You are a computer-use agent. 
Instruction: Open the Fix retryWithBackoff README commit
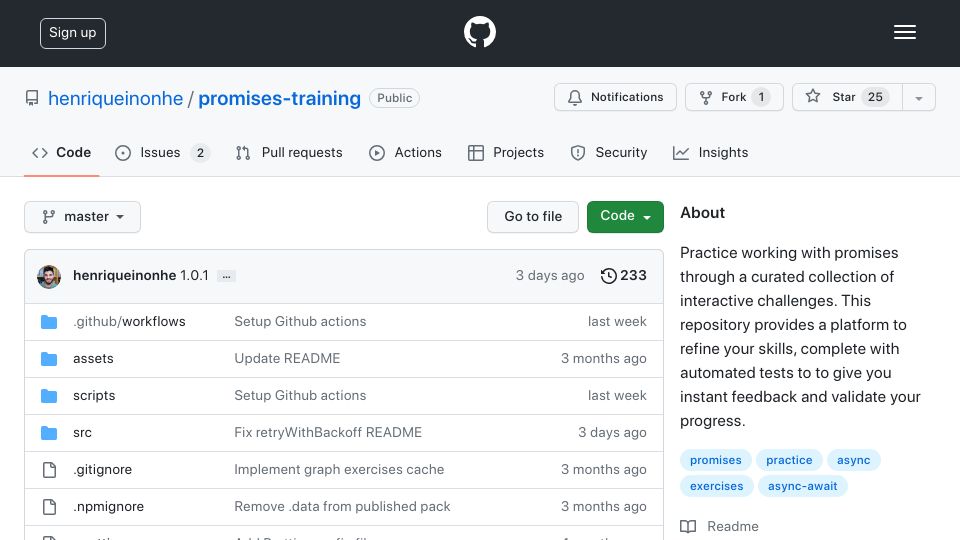(328, 433)
